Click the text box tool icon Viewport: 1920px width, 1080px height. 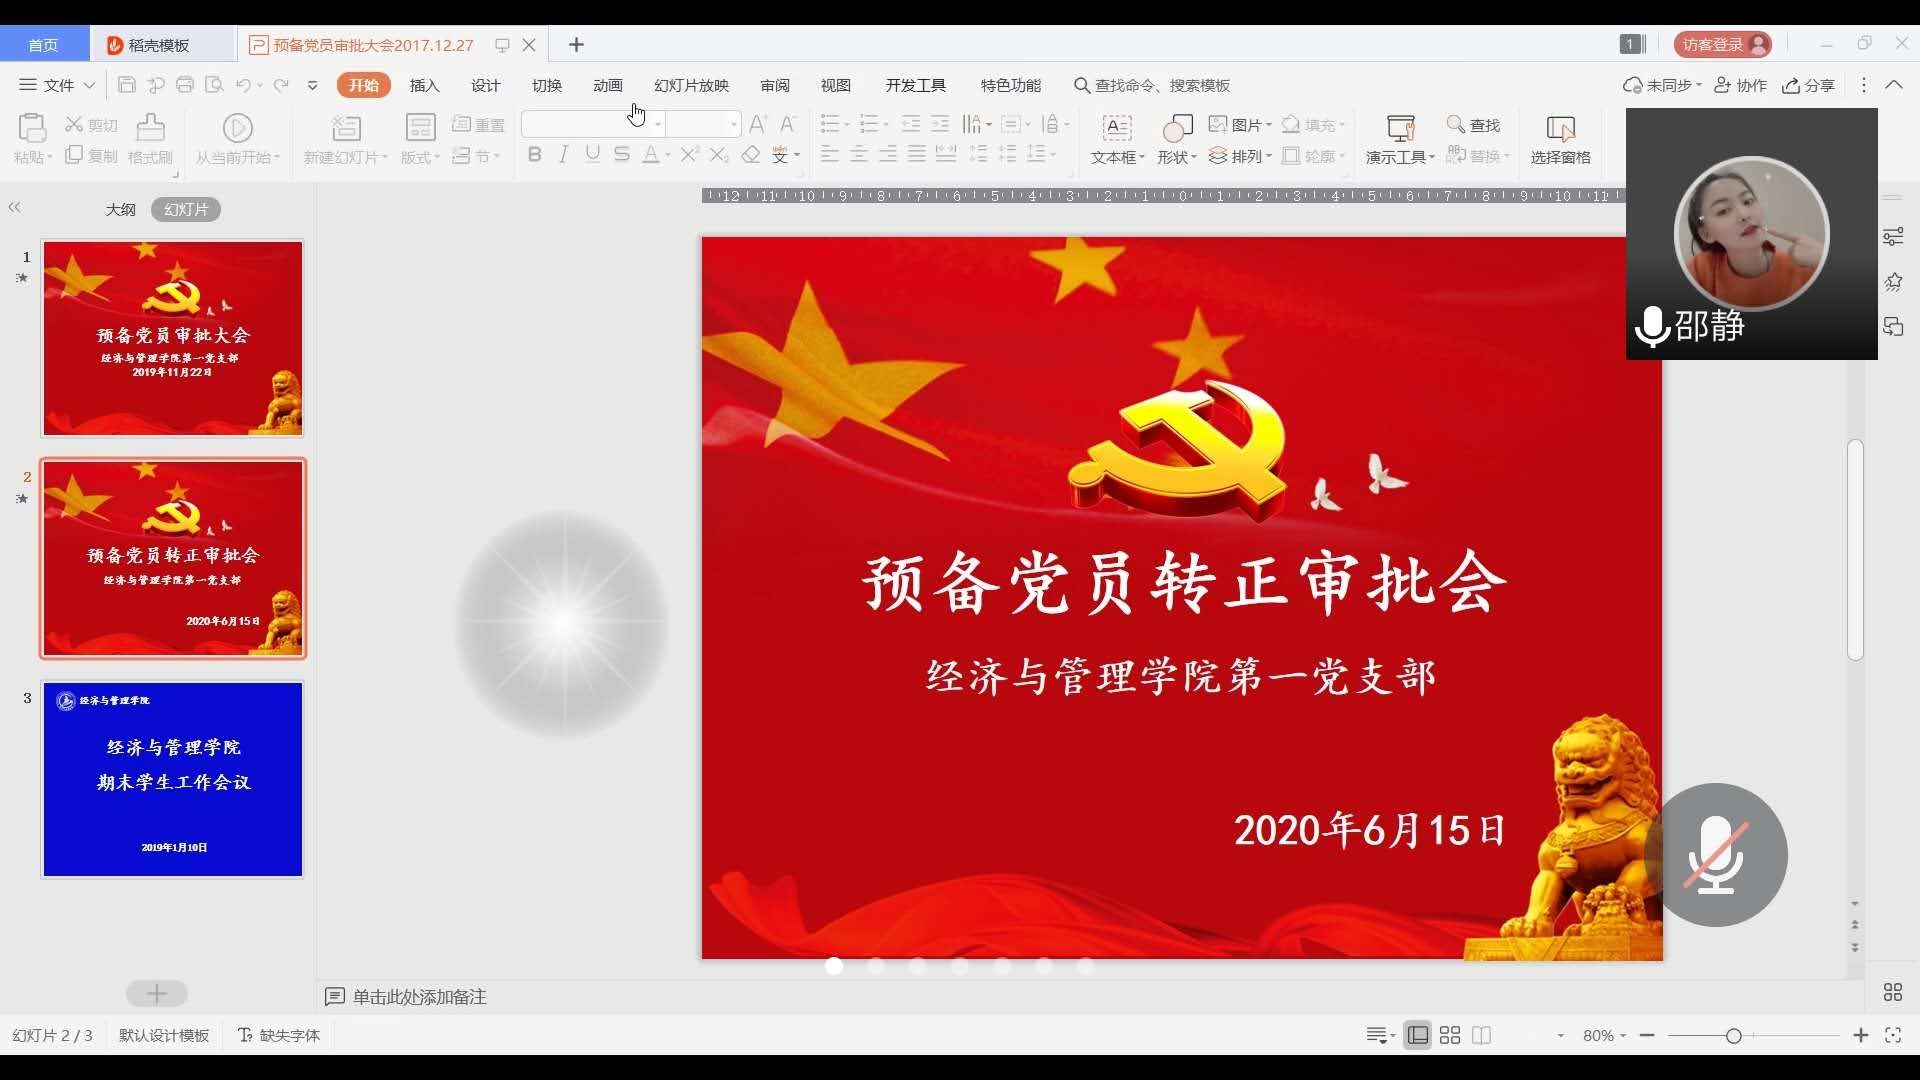coord(1116,128)
